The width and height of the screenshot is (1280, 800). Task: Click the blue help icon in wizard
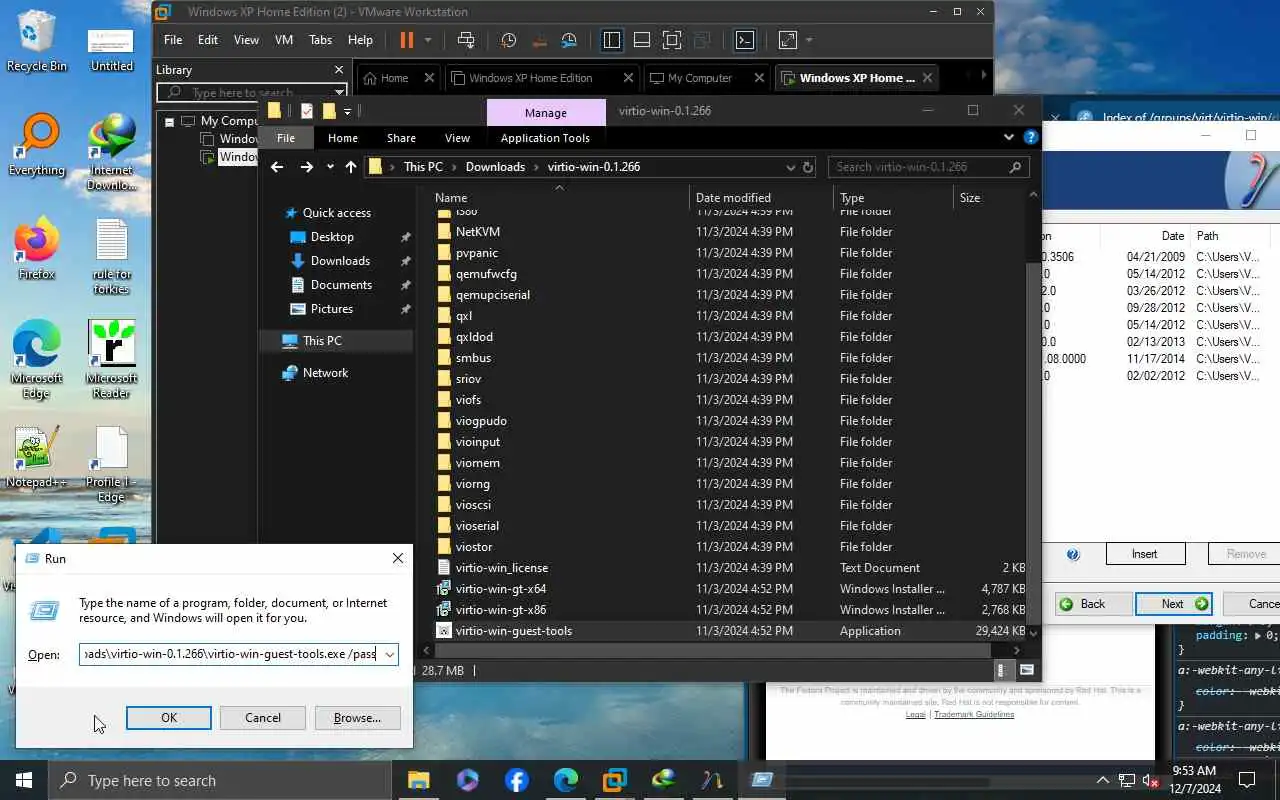coord(1073,554)
